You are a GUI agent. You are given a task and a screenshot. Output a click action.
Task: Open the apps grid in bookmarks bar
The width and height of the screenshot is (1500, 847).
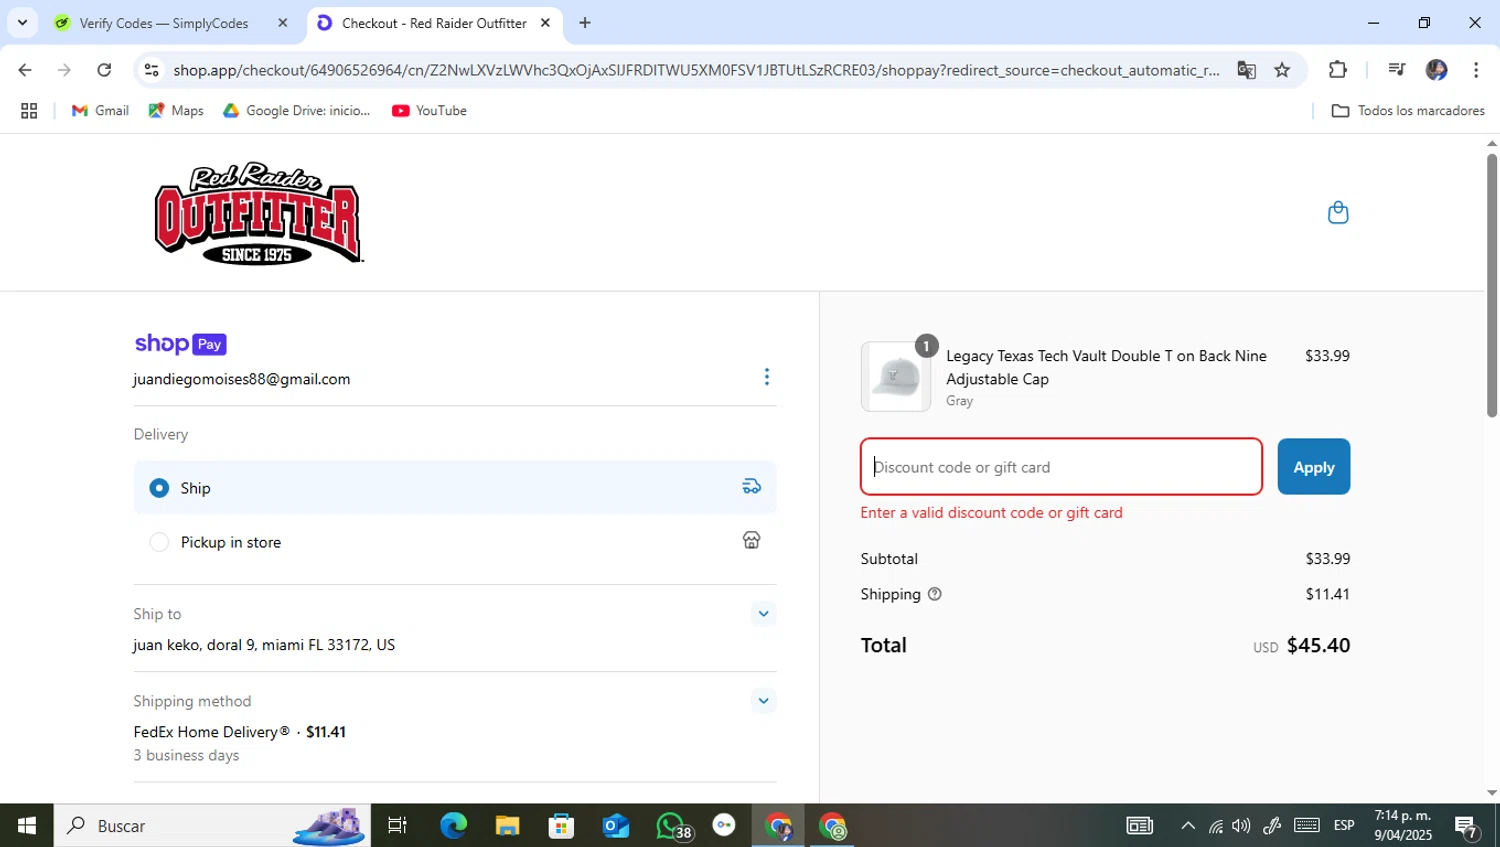pyautogui.click(x=29, y=111)
